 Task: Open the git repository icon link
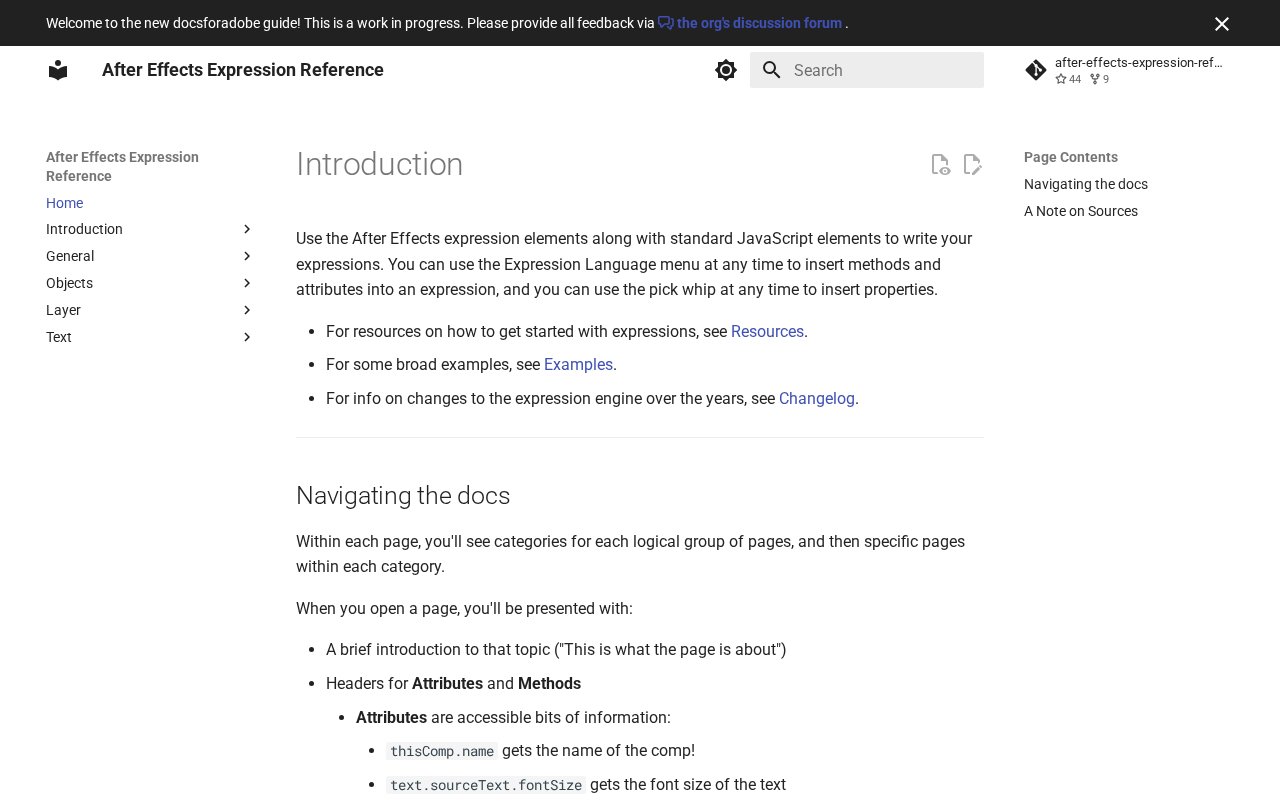[x=1036, y=70]
